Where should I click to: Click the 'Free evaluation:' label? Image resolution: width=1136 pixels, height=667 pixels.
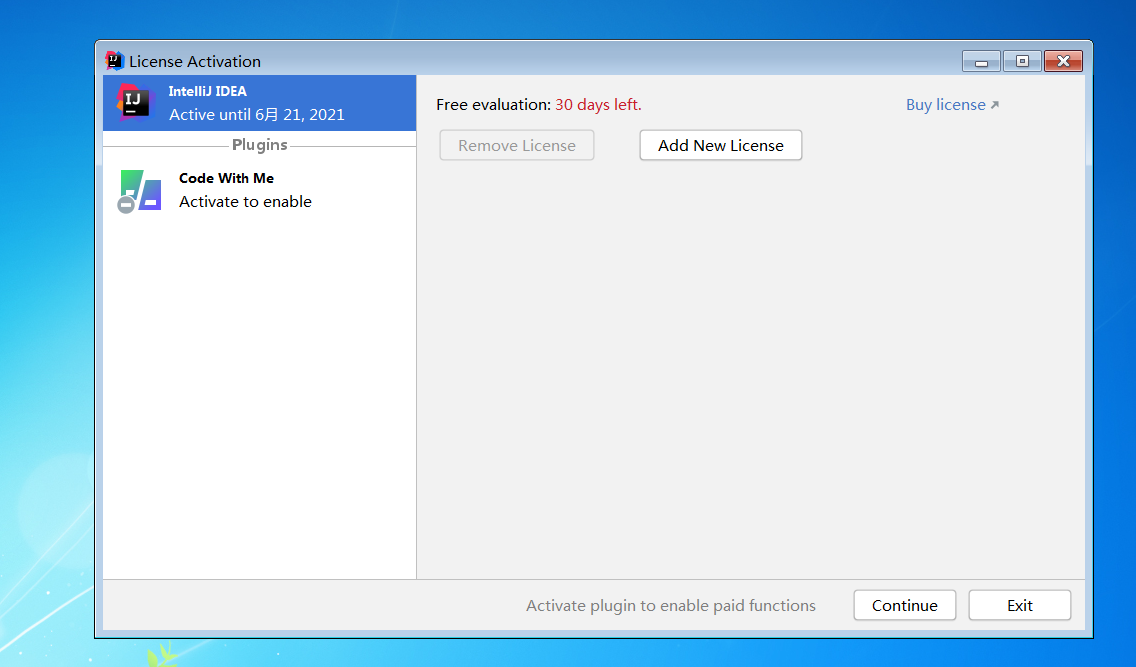(493, 105)
